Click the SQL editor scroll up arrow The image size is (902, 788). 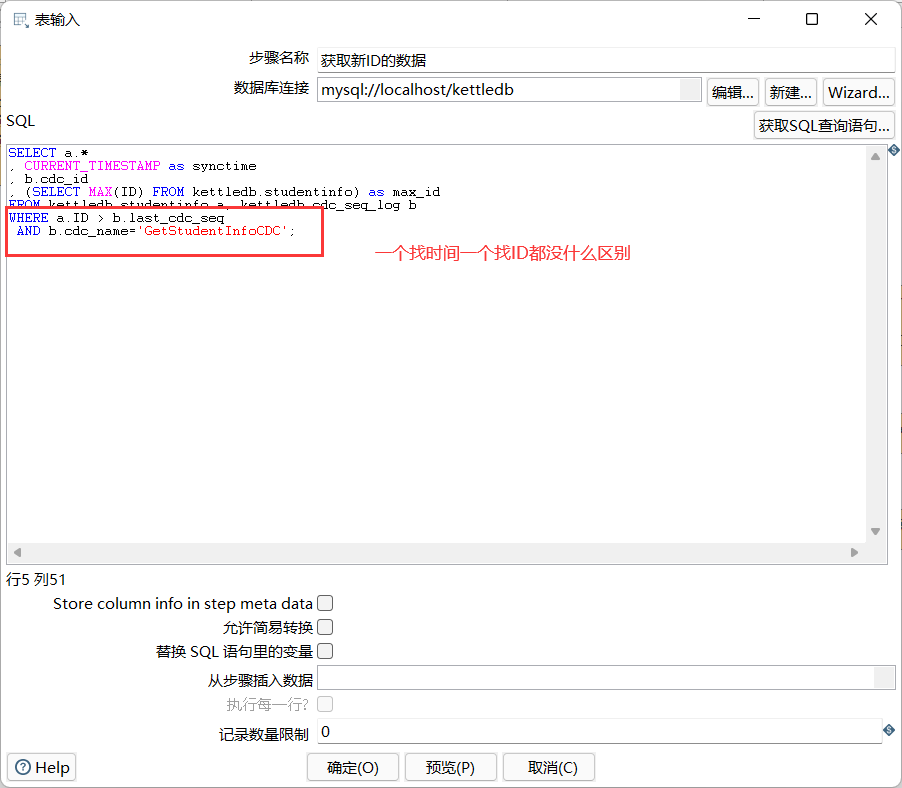(x=876, y=156)
